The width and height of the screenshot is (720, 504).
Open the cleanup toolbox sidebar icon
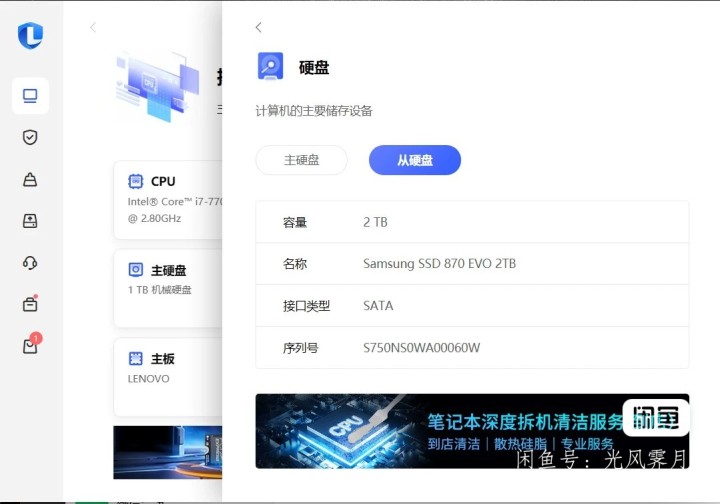[x=30, y=179]
